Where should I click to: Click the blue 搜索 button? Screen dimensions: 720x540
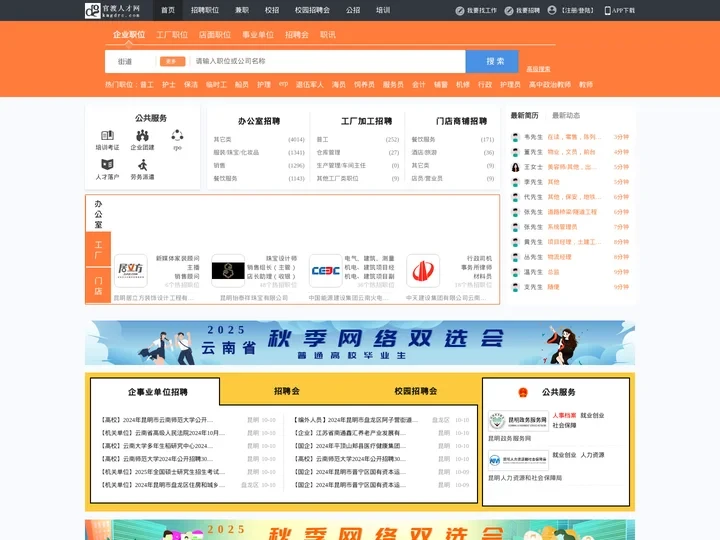tap(492, 61)
